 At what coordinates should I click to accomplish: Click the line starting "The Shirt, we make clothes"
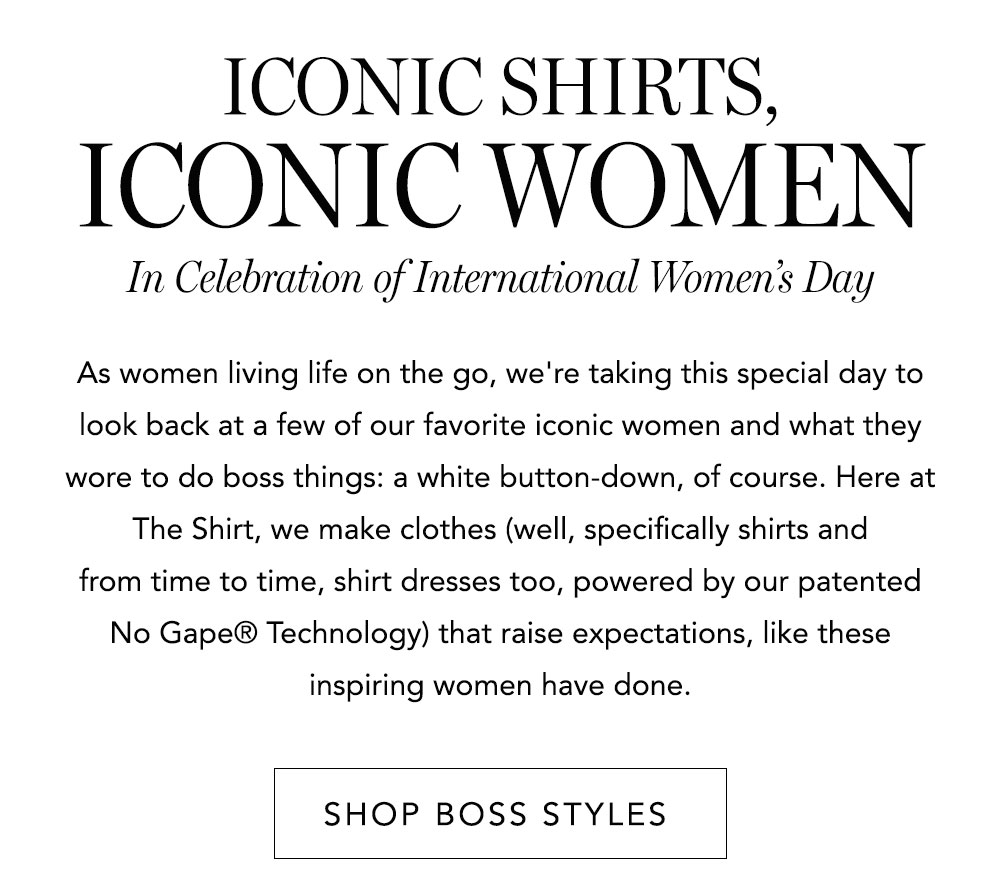[x=500, y=530]
